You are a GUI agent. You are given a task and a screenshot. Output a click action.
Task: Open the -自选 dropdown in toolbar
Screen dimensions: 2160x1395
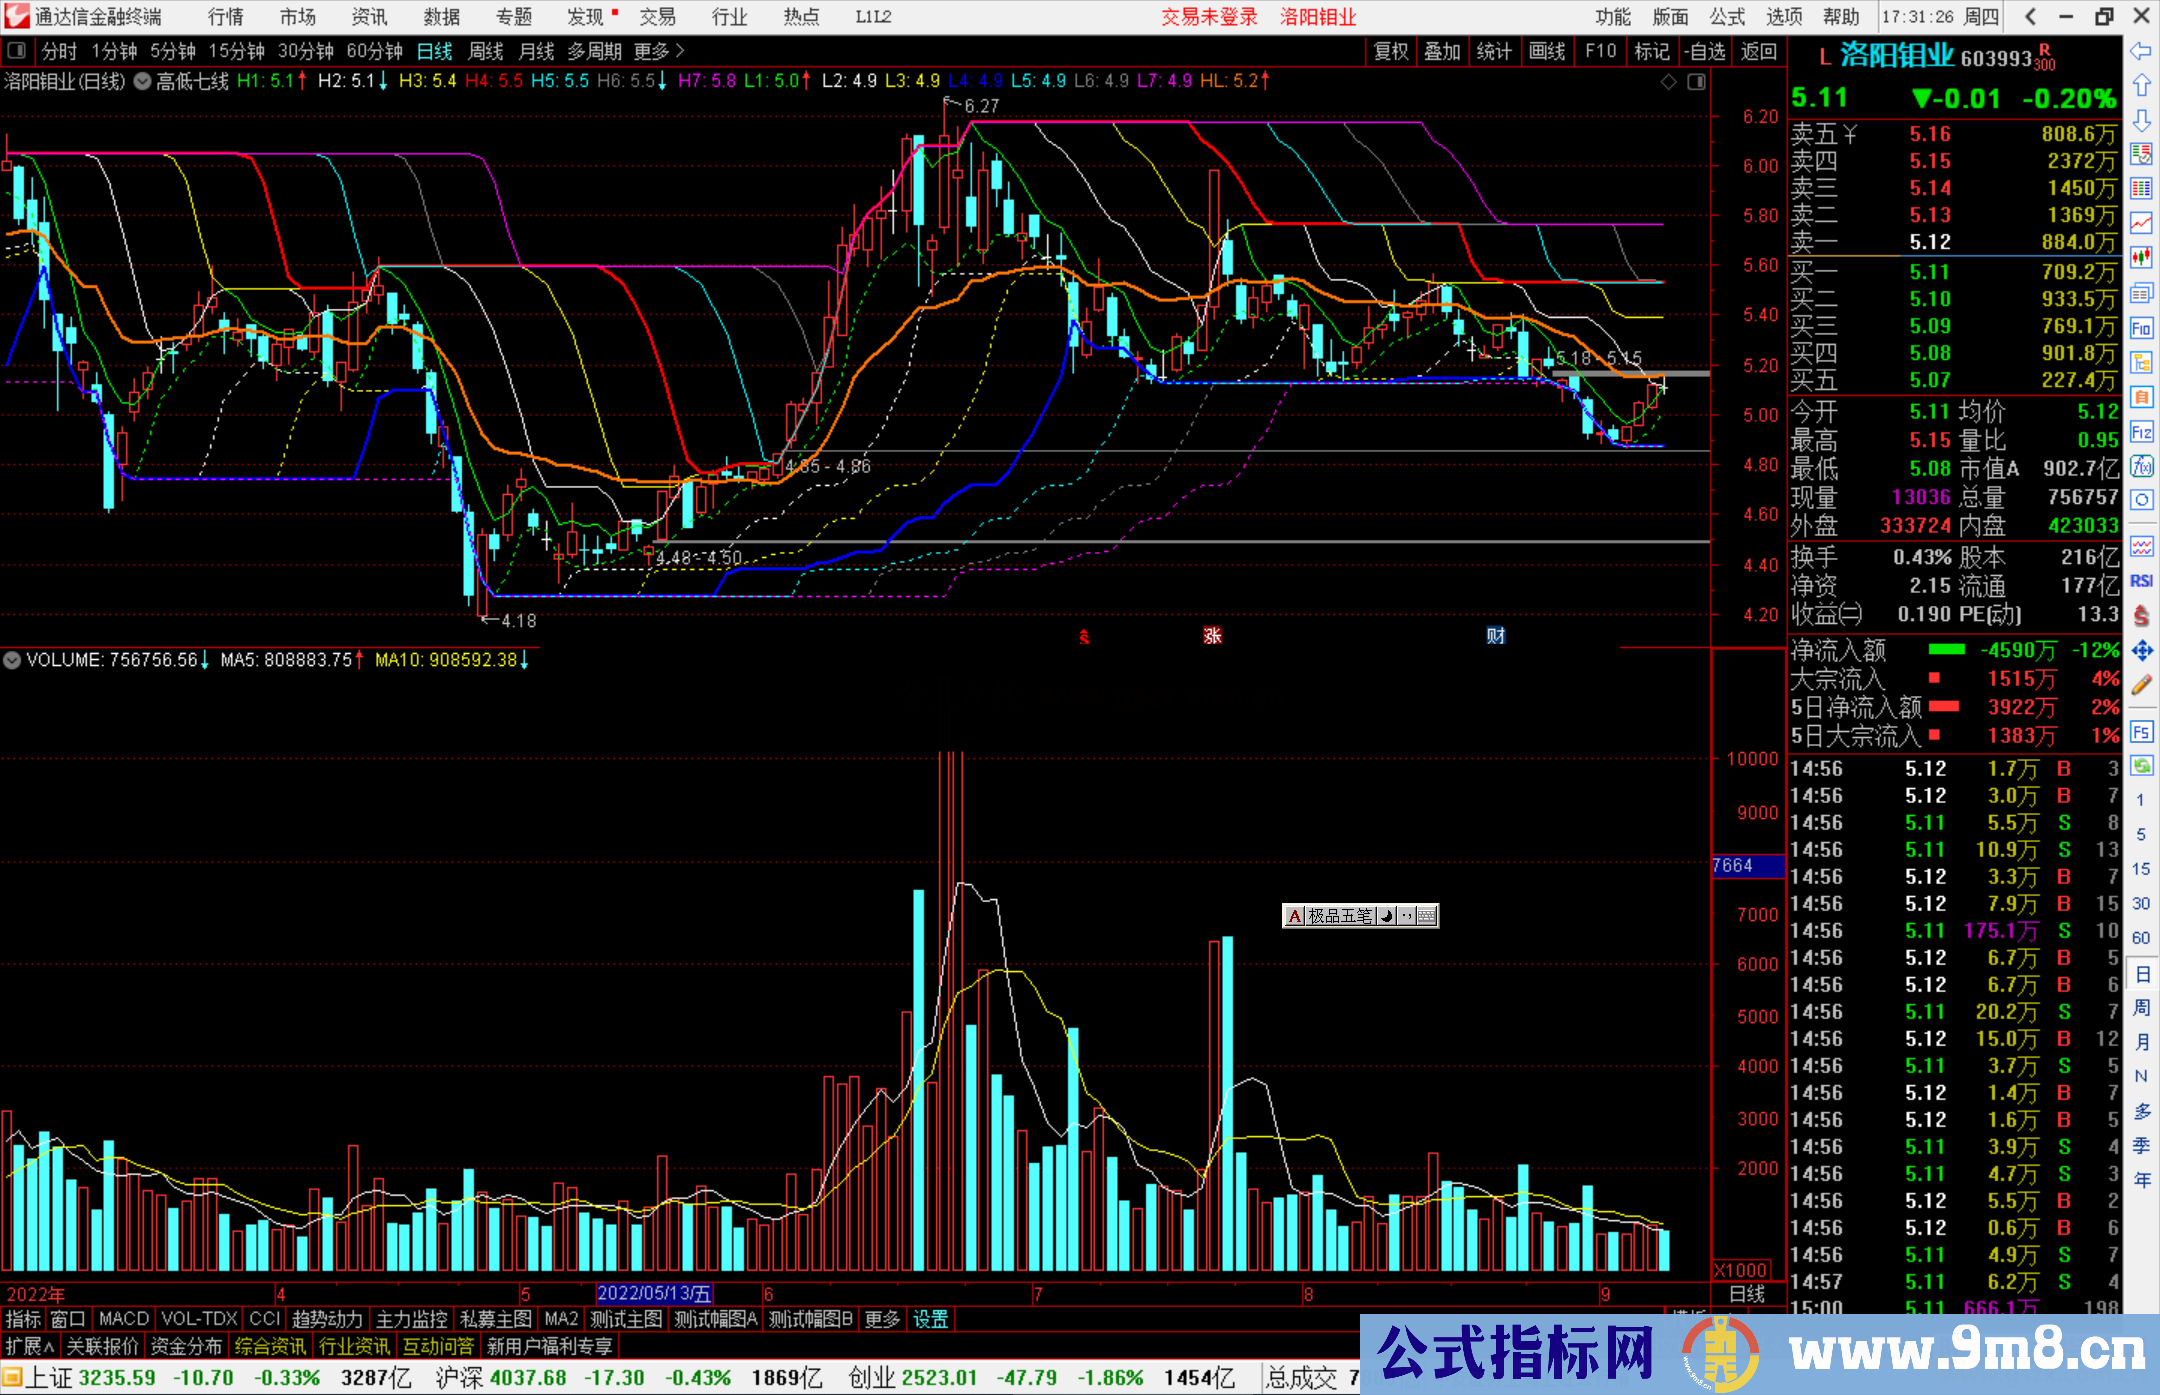point(1705,51)
